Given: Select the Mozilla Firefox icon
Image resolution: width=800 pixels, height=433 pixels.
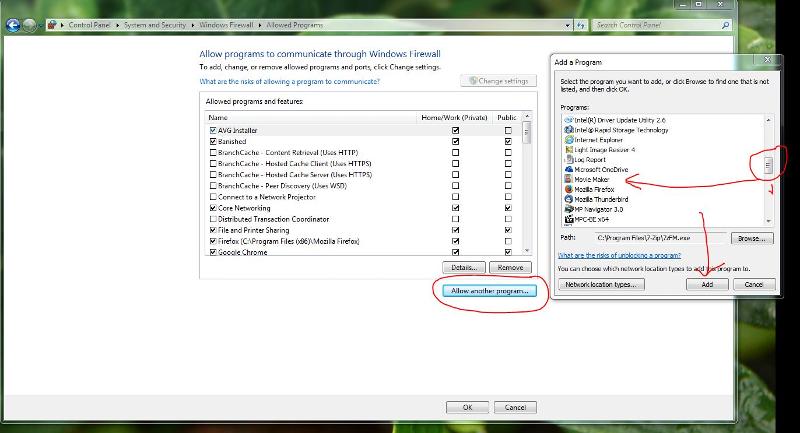Looking at the screenshot, I should [x=569, y=189].
